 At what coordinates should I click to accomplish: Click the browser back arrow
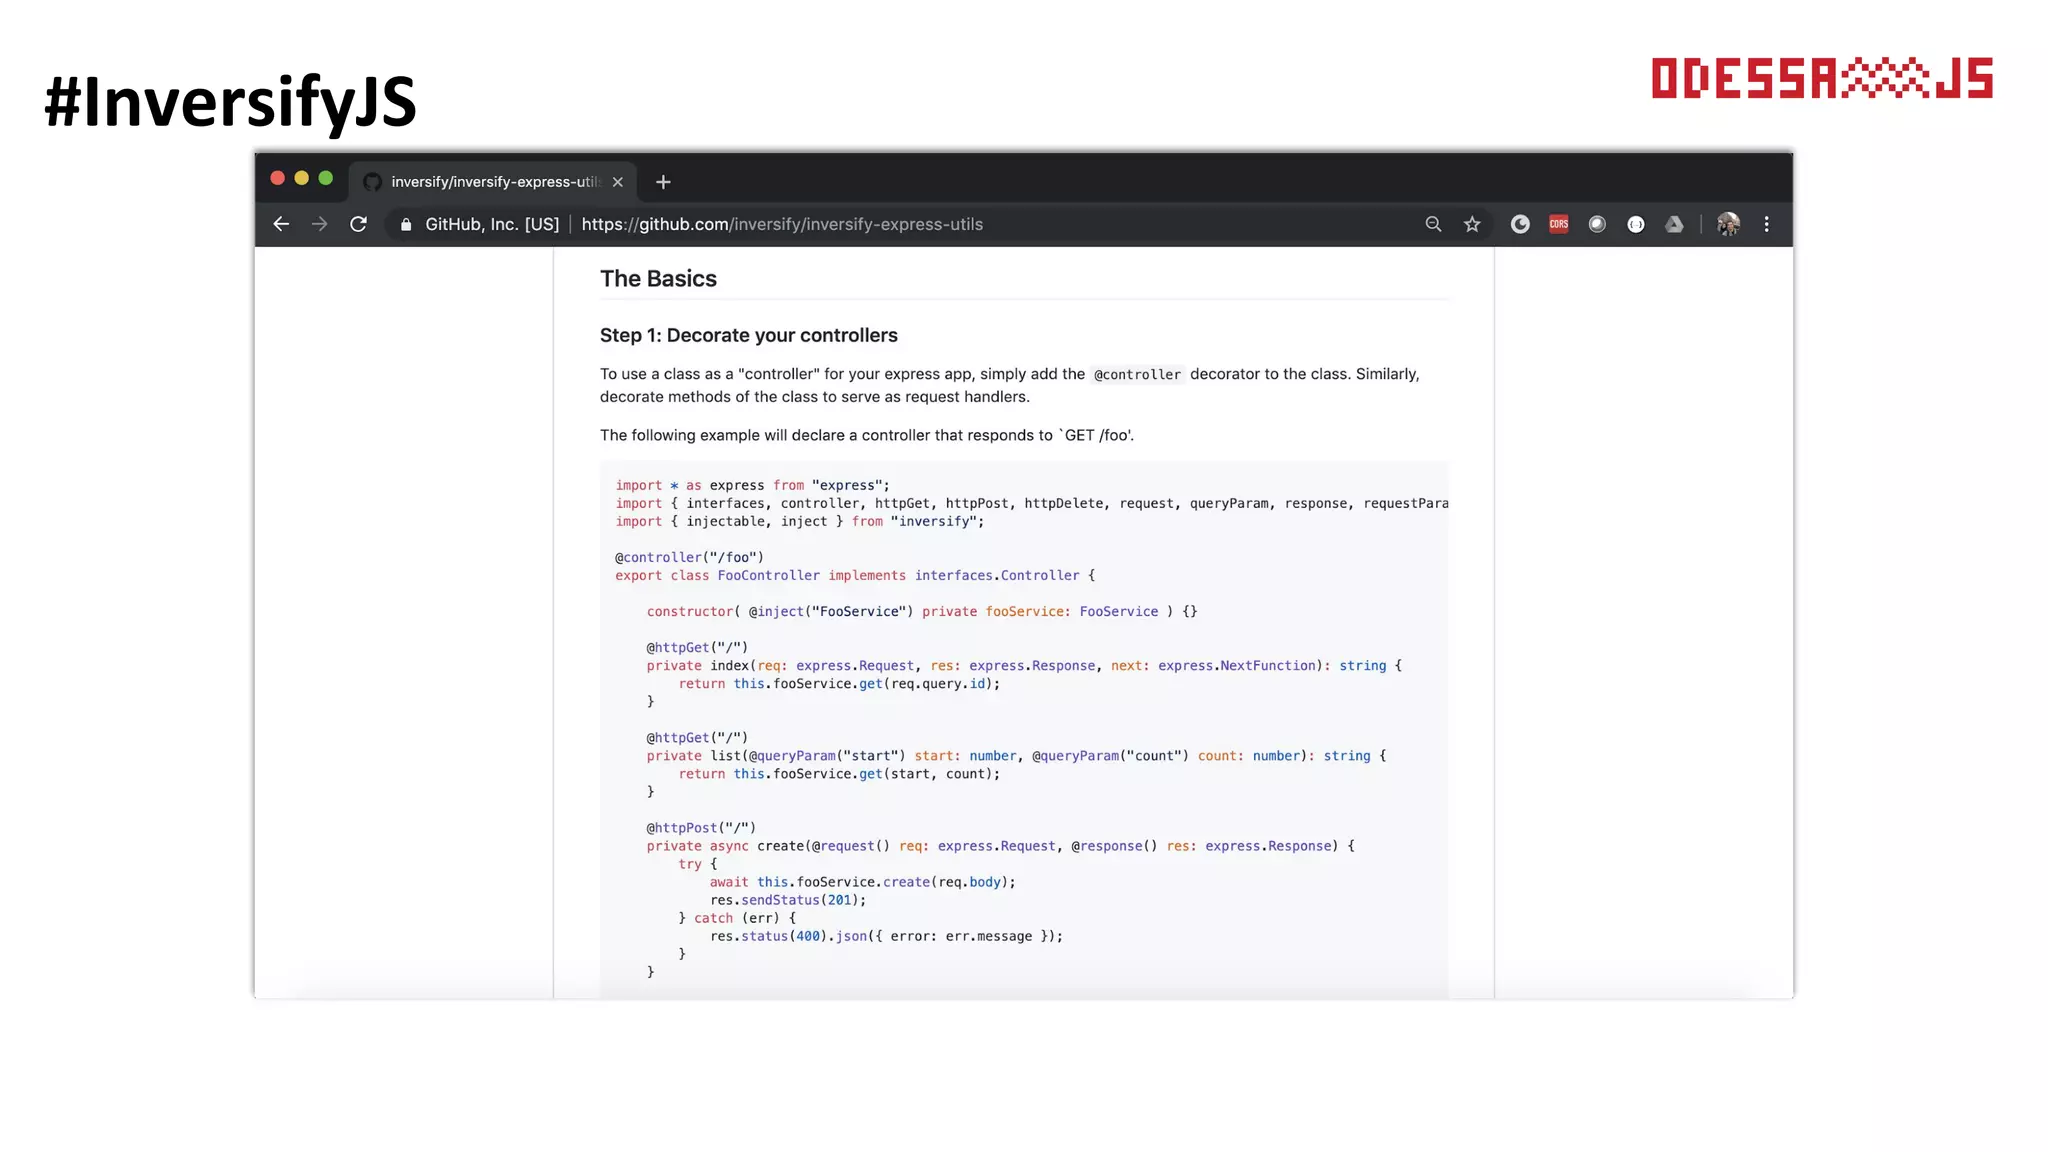click(x=281, y=224)
